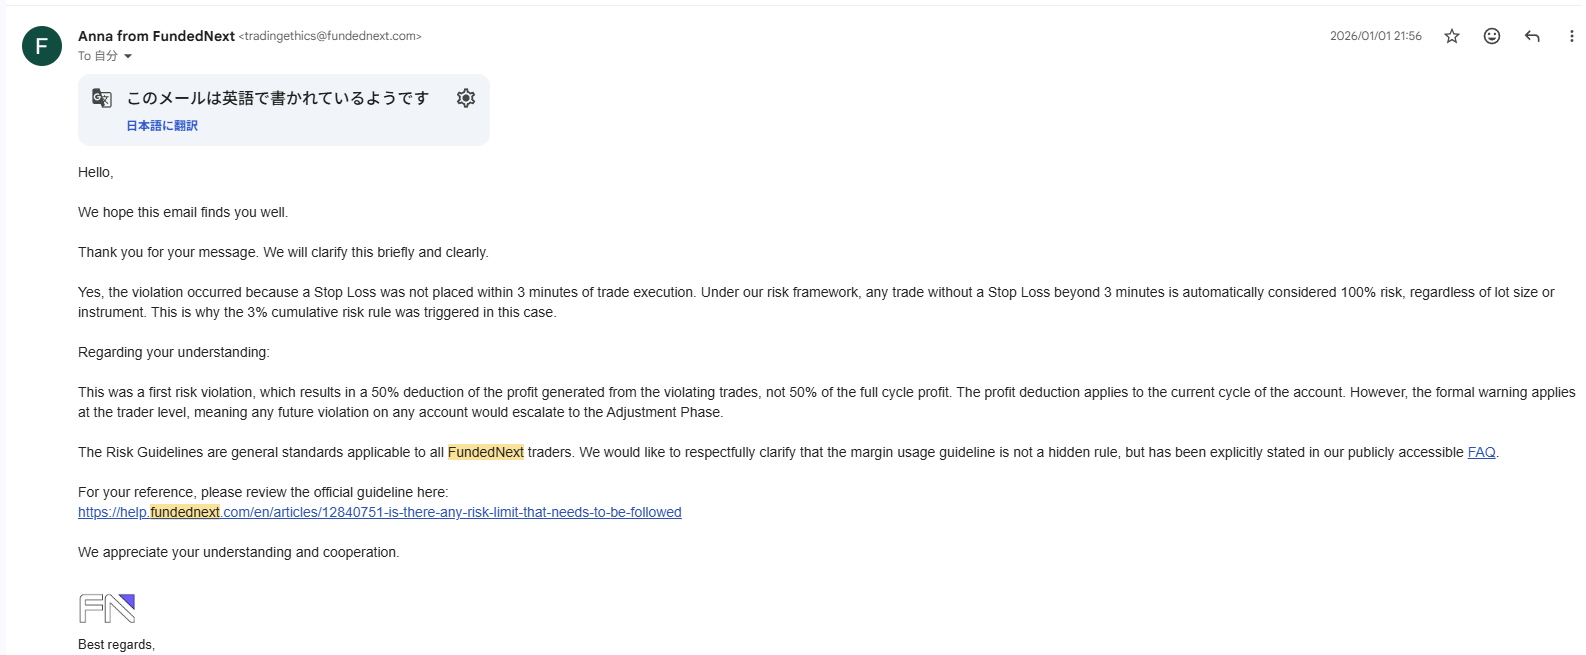The width and height of the screenshot is (1586, 655).
Task: Click the sender's green F avatar
Action: pyautogui.click(x=42, y=46)
